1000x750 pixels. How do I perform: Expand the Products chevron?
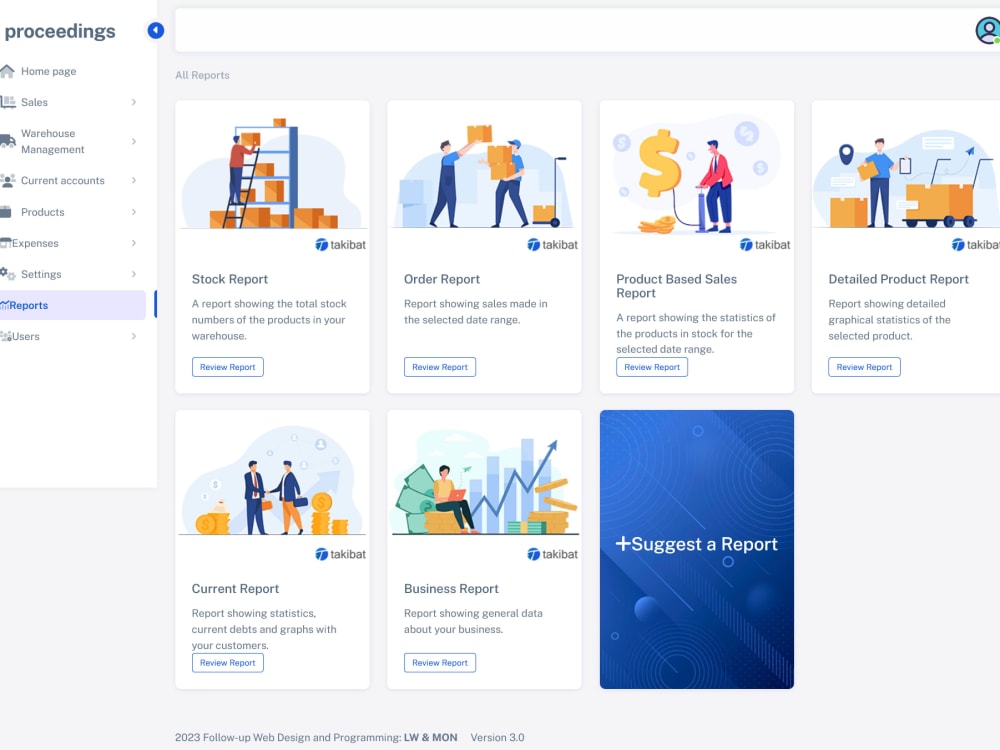tap(134, 212)
